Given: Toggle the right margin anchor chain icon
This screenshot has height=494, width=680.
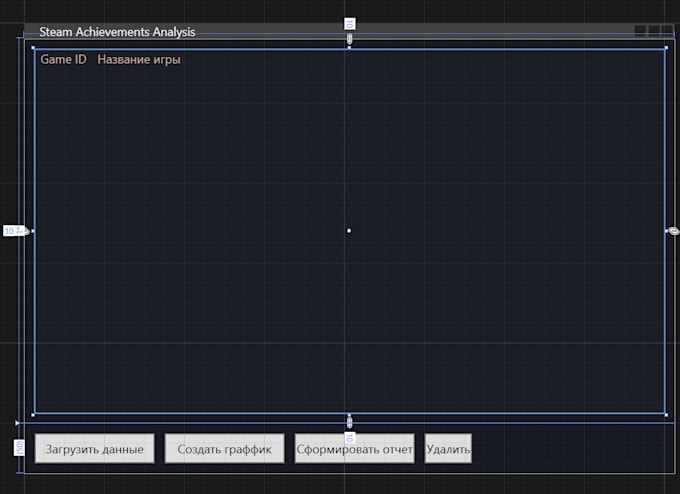Looking at the screenshot, I should 673,231.
